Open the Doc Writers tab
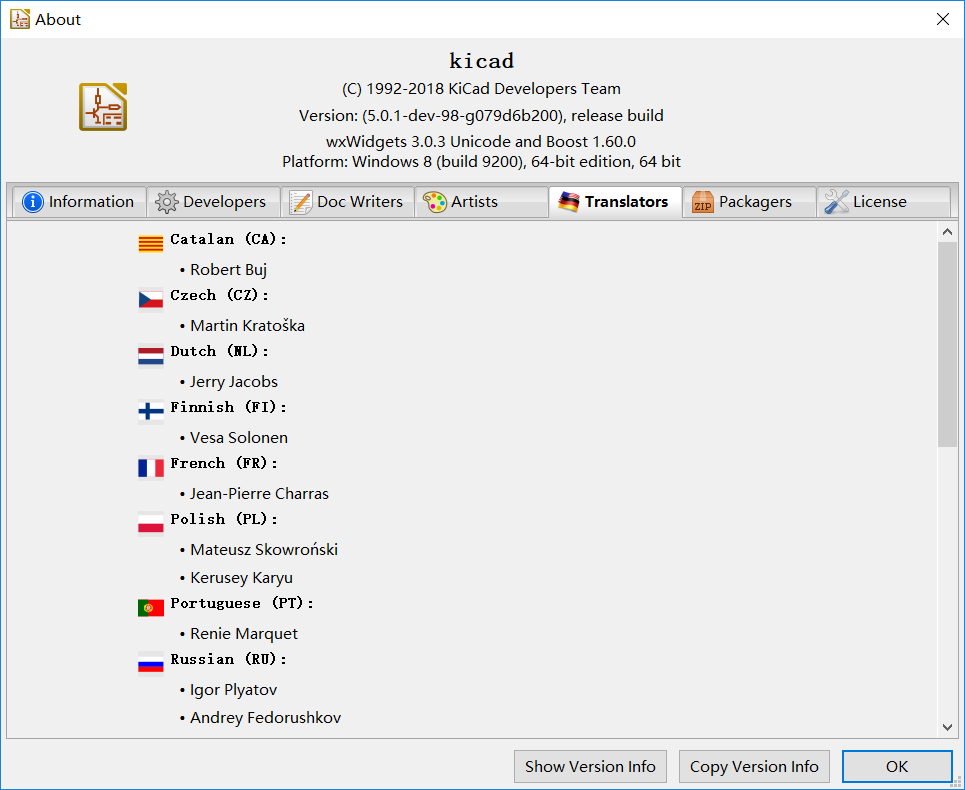This screenshot has height=790, width=965. tap(348, 202)
